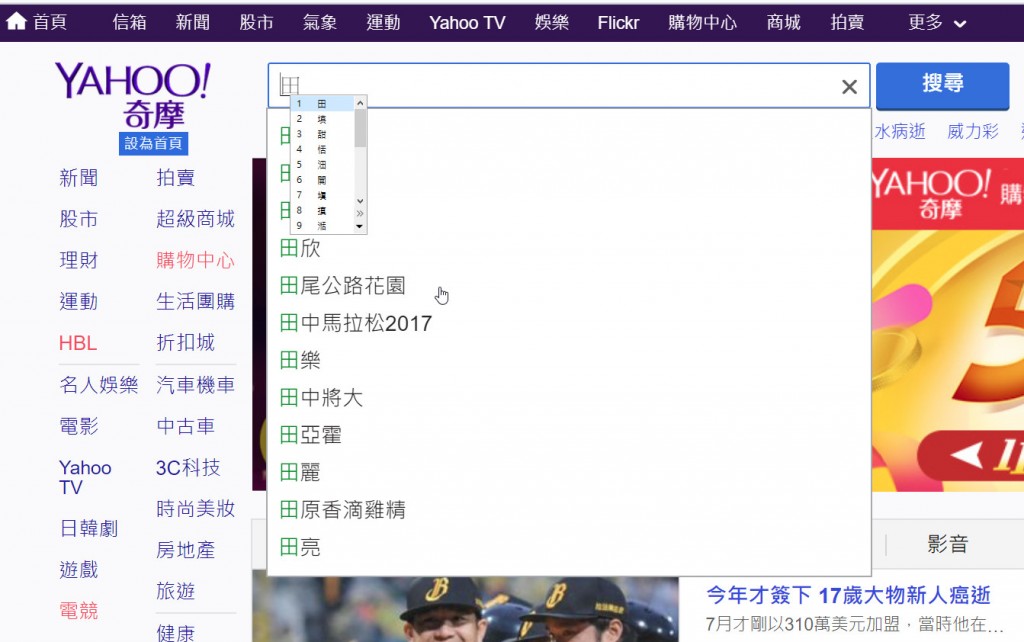The height and width of the screenshot is (642, 1024).
Task: Expand IME candidates with double chevron
Action: [360, 214]
